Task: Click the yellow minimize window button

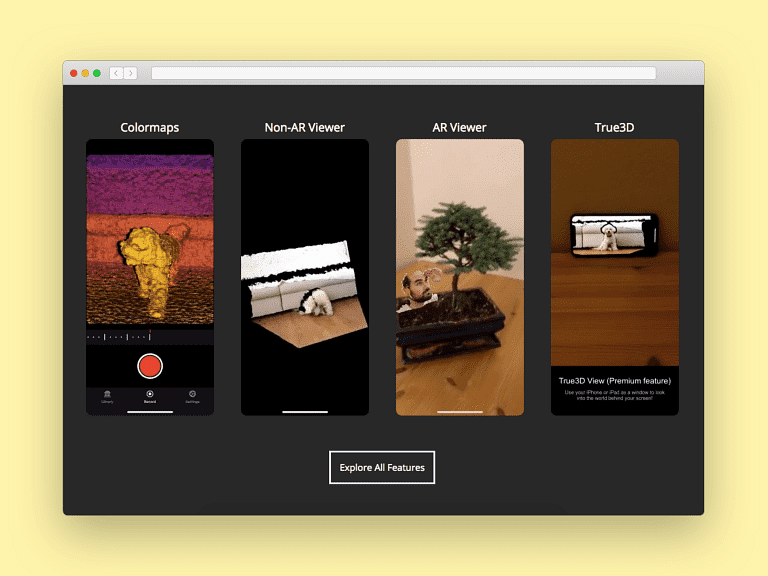Action: click(x=85, y=73)
